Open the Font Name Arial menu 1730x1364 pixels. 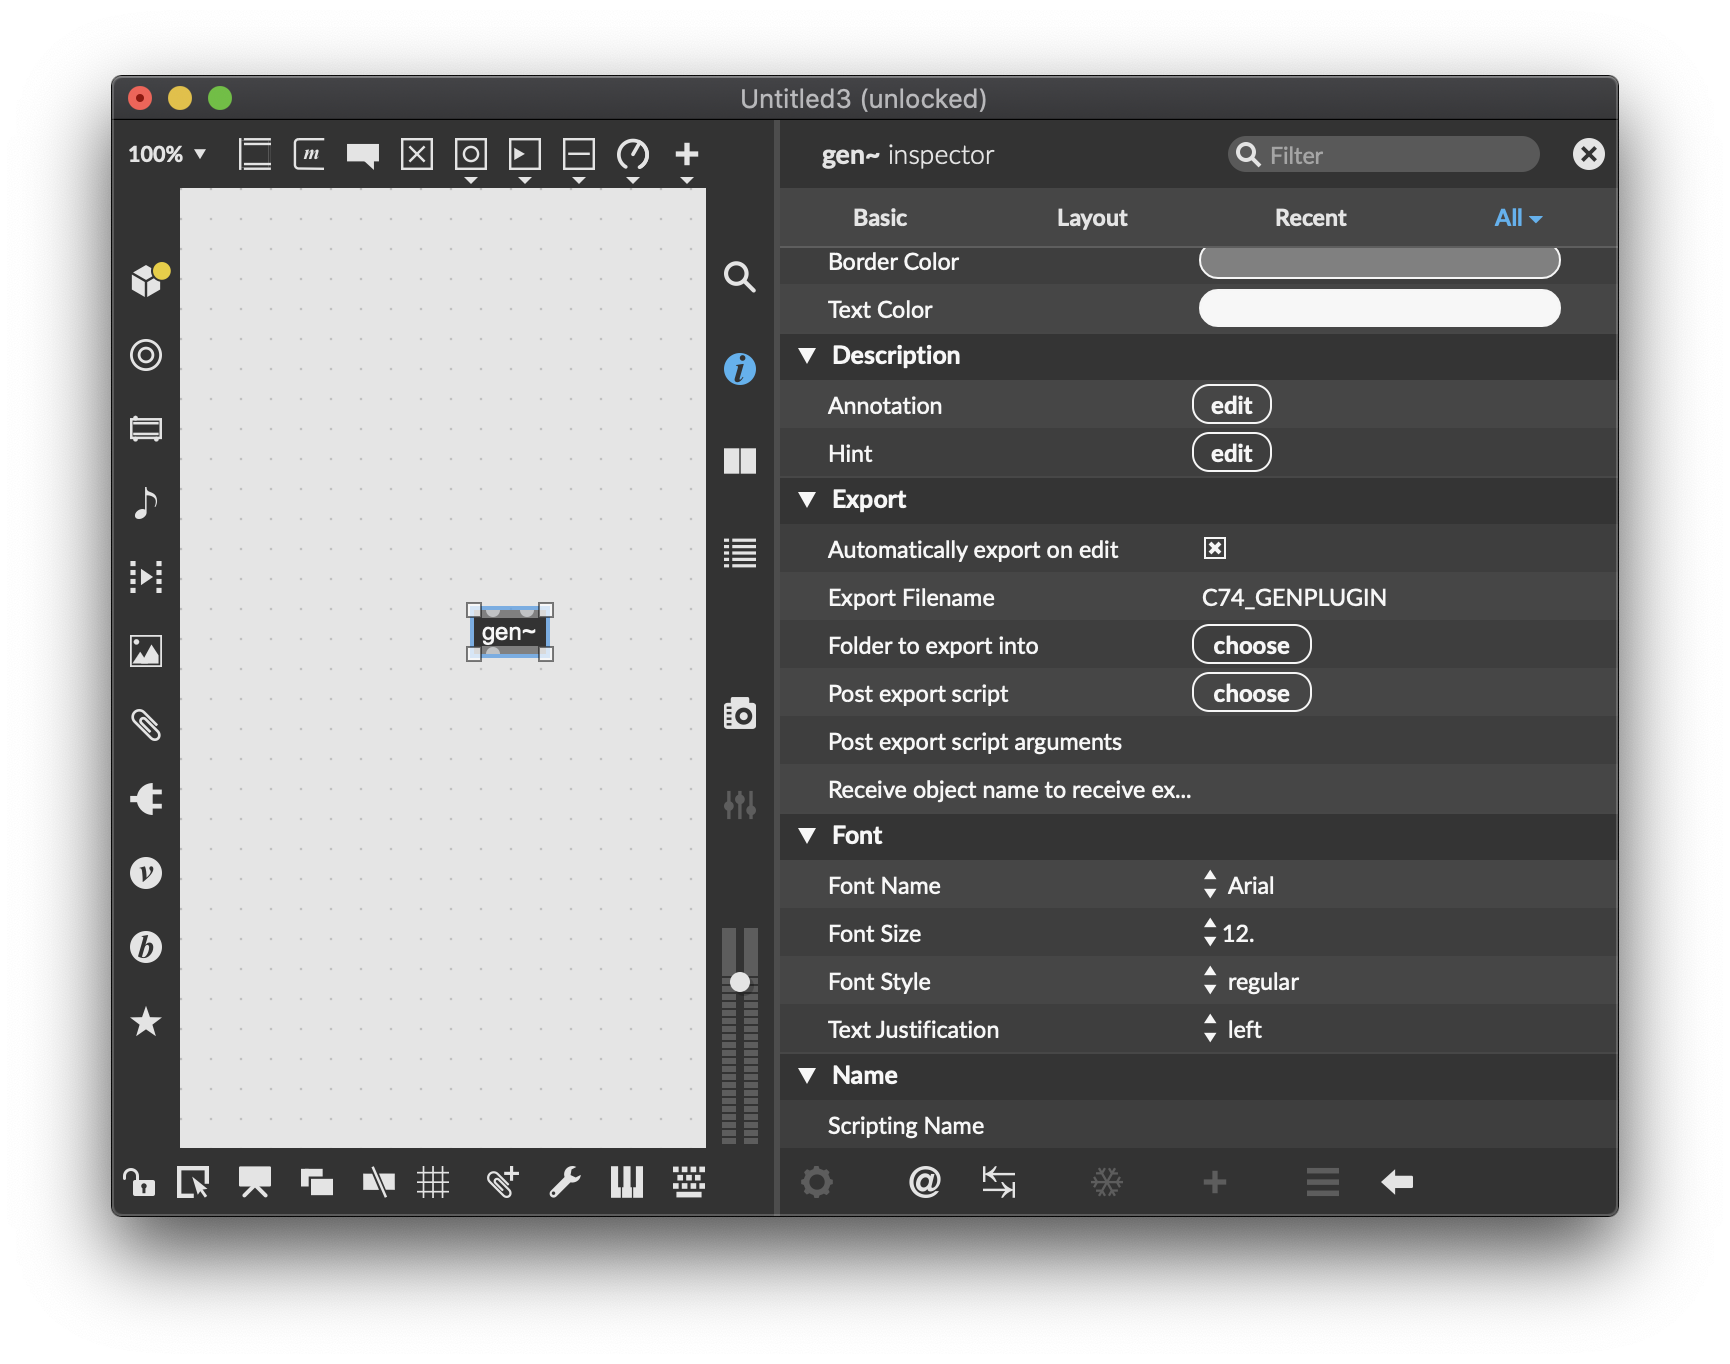pos(1240,885)
